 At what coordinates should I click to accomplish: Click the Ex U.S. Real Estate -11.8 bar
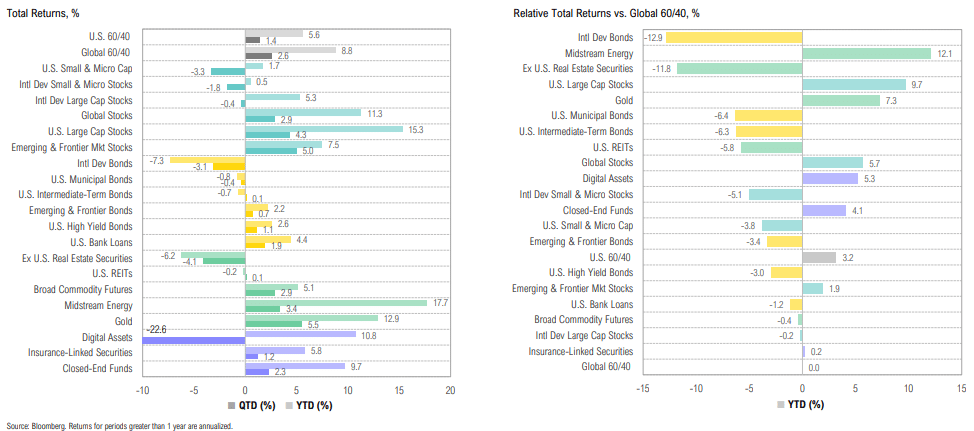(x=740, y=68)
